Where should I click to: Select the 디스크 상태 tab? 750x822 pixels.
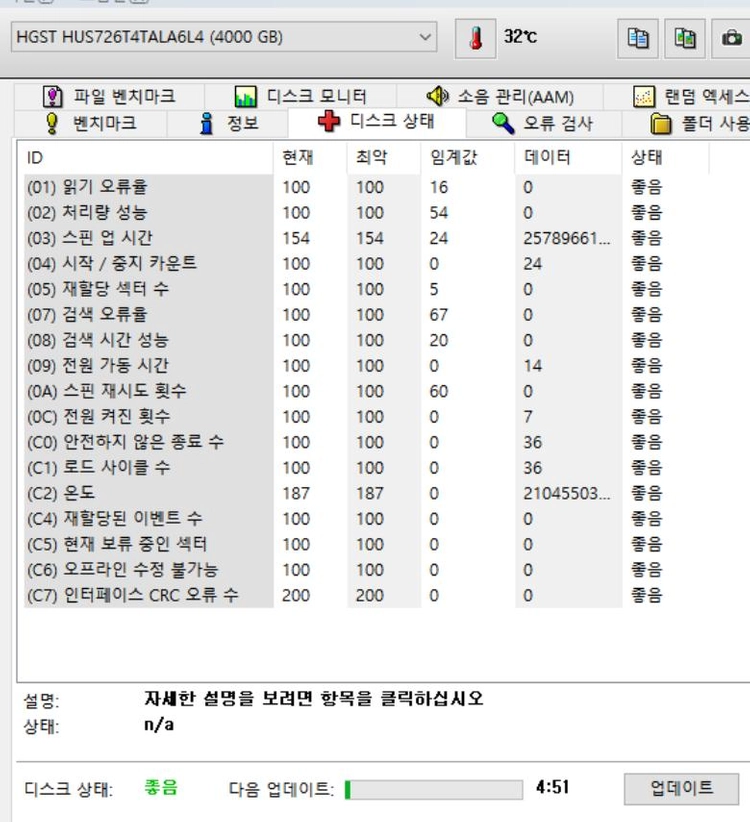click(x=376, y=122)
